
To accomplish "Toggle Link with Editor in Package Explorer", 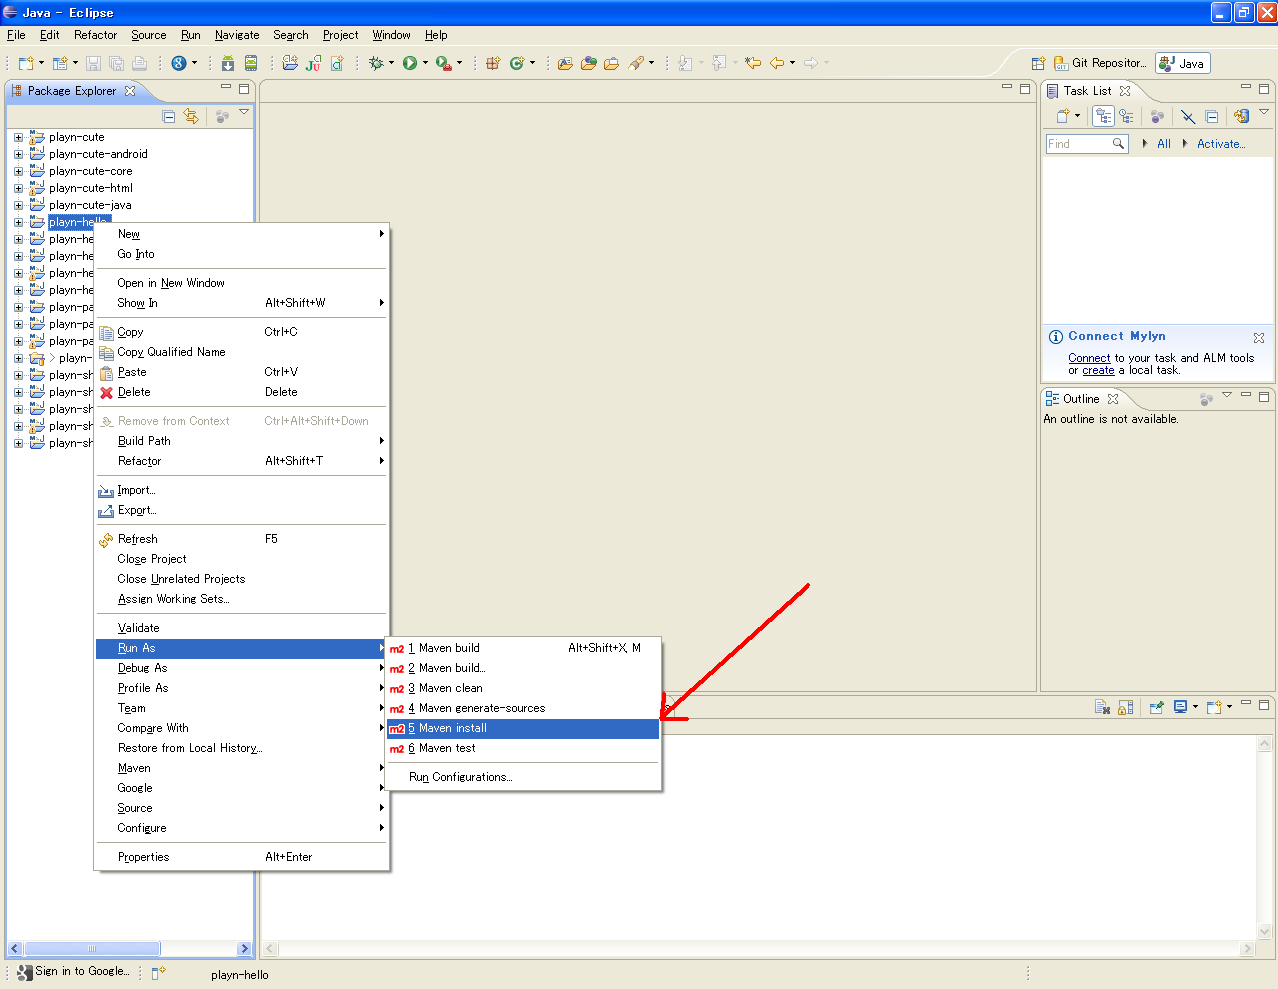I will tap(191, 116).
